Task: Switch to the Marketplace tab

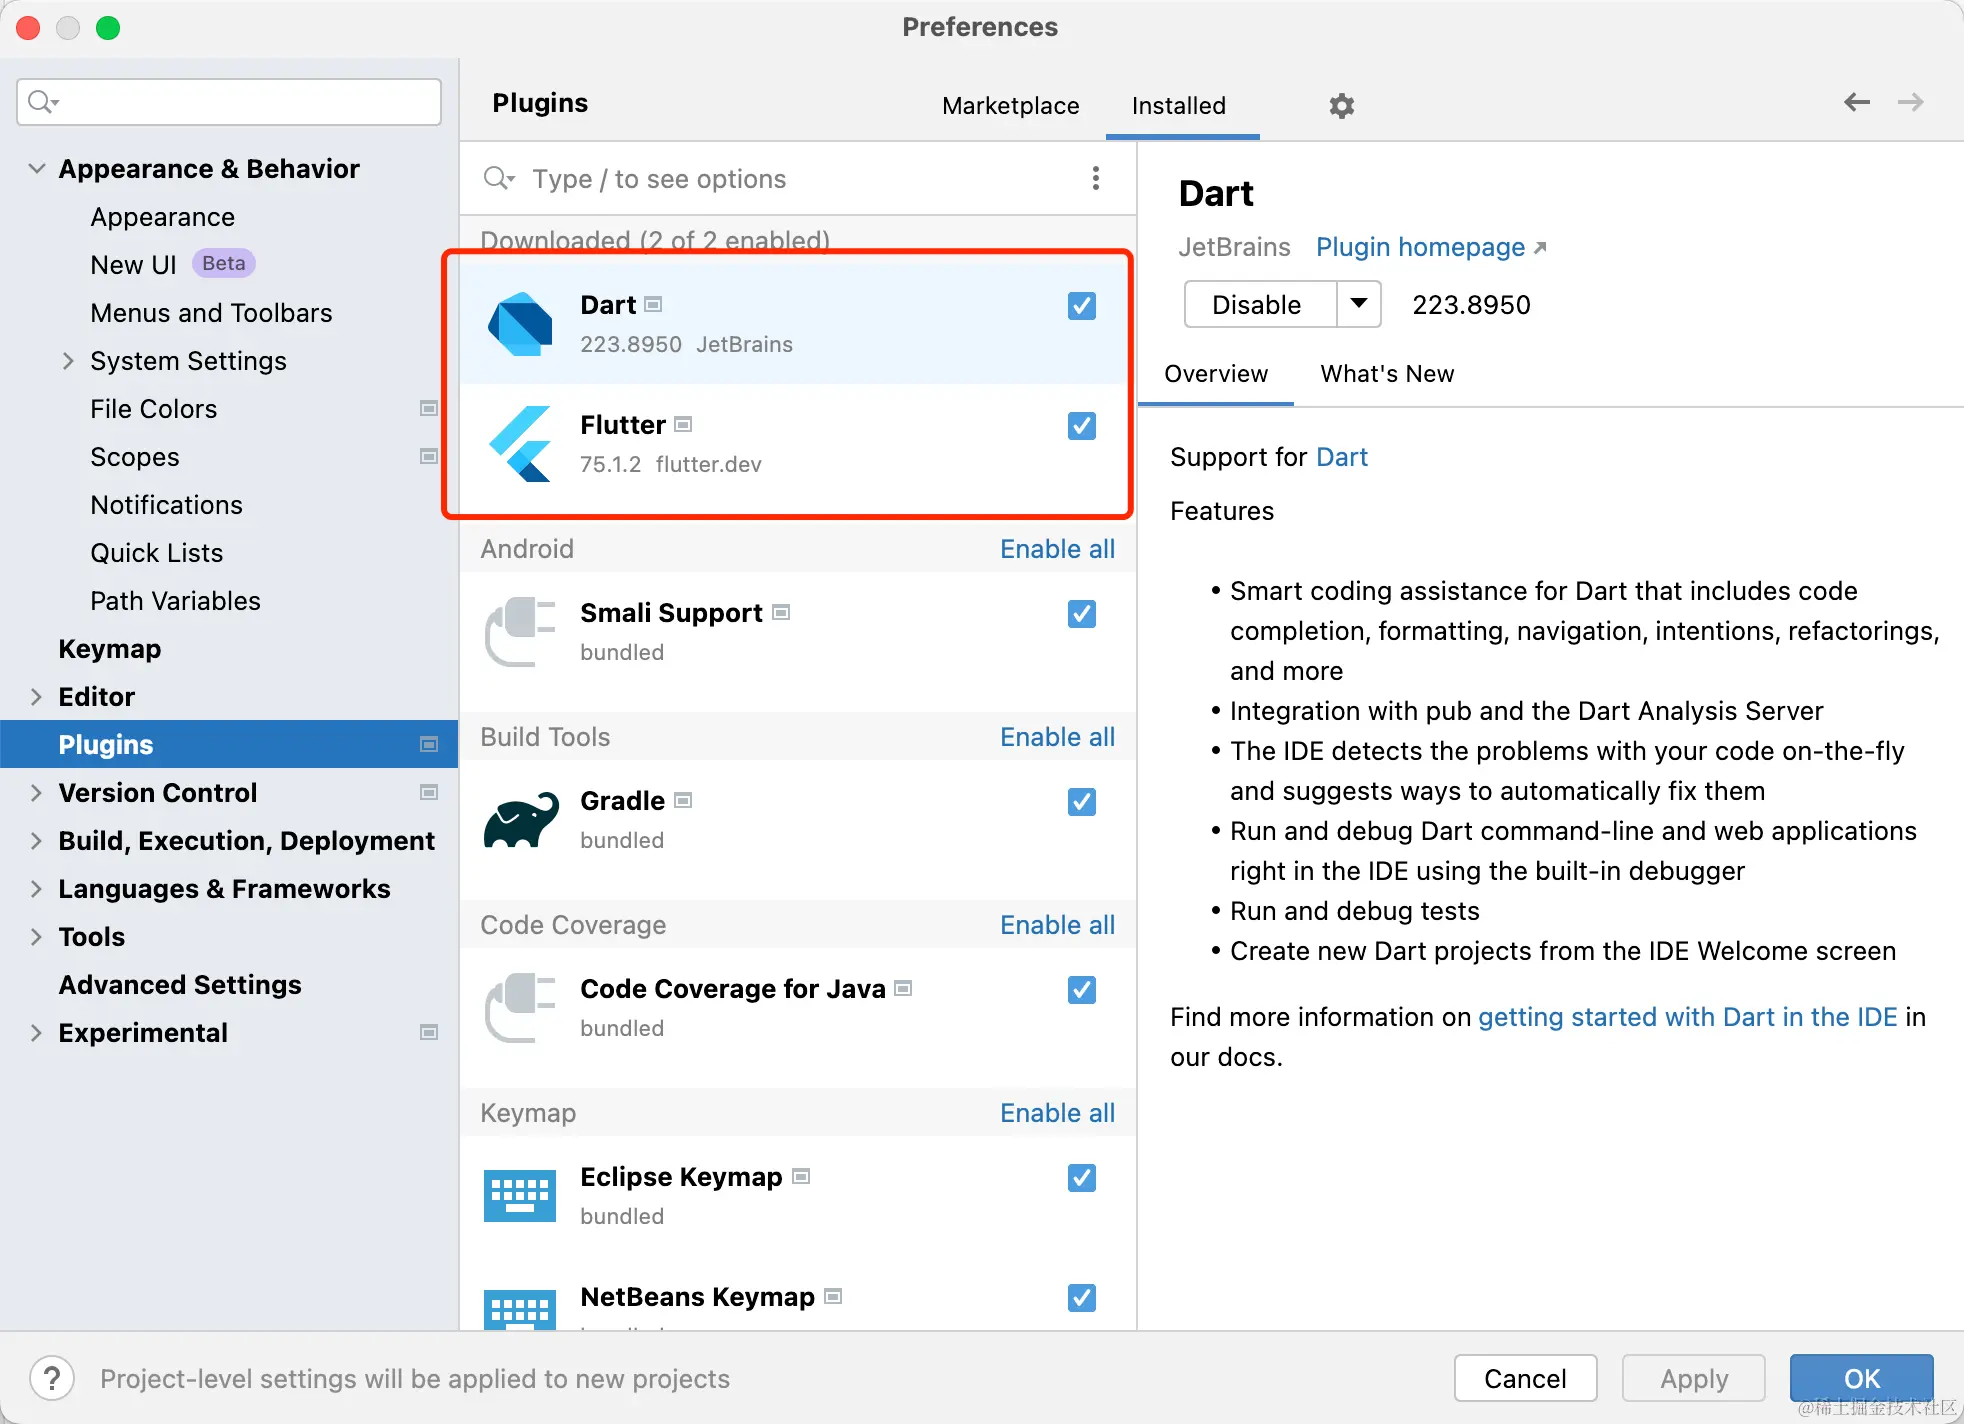Action: [x=1010, y=105]
